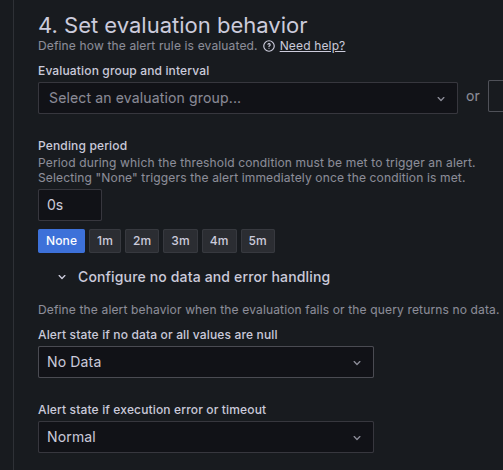This screenshot has width=503, height=470.
Task: Choose the 2m pending period preset
Action: (x=142, y=241)
